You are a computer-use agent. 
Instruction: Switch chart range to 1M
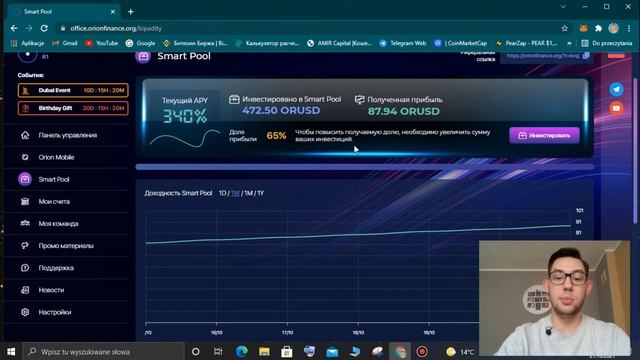tap(249, 193)
